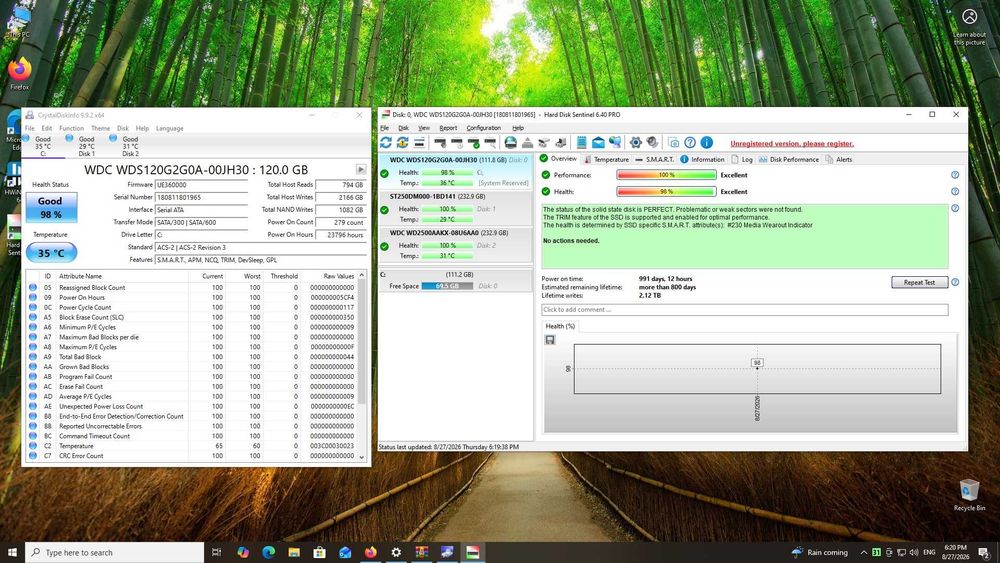Screen dimensions: 1000x563
Task: Switch to the Temperature tab
Action: click(606, 159)
